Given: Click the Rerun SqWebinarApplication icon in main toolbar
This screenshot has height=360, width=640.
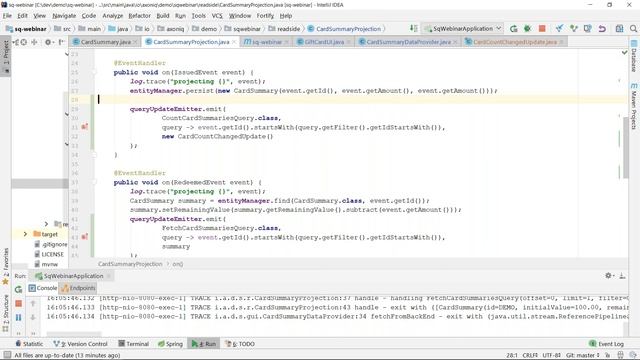Looking at the screenshot, I should pos(513,29).
